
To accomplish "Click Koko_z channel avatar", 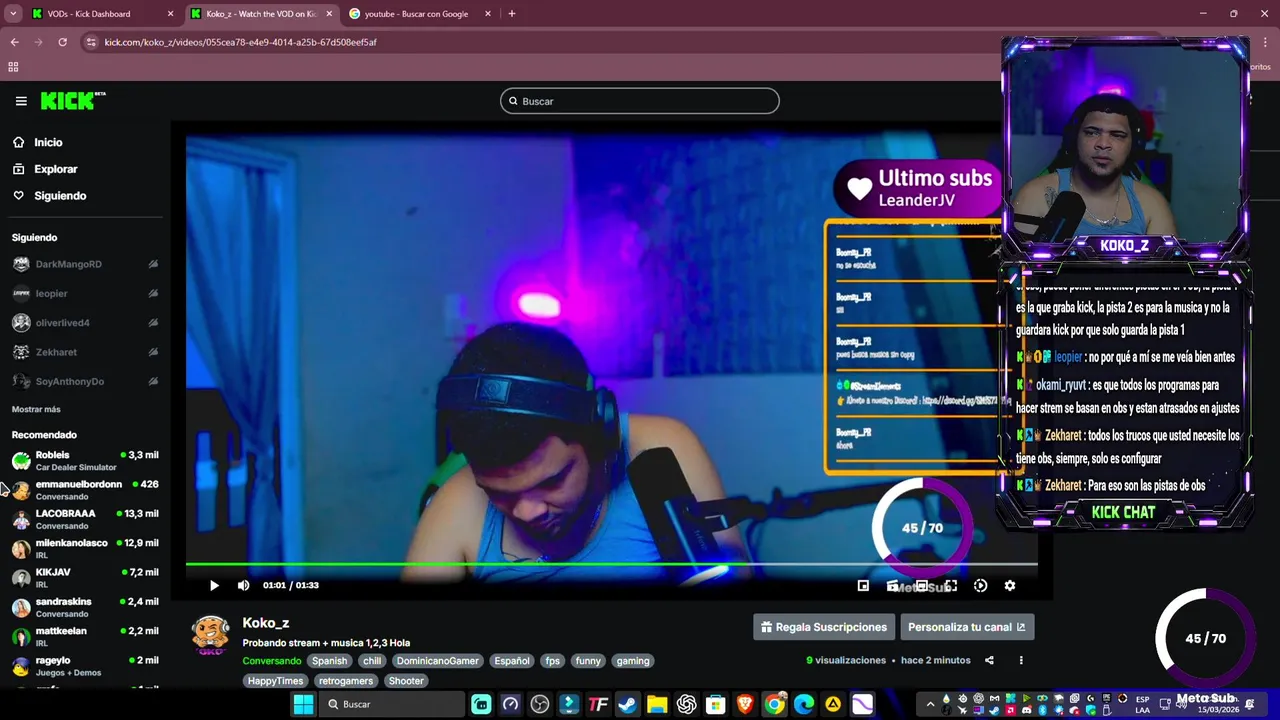I will click(x=210, y=635).
